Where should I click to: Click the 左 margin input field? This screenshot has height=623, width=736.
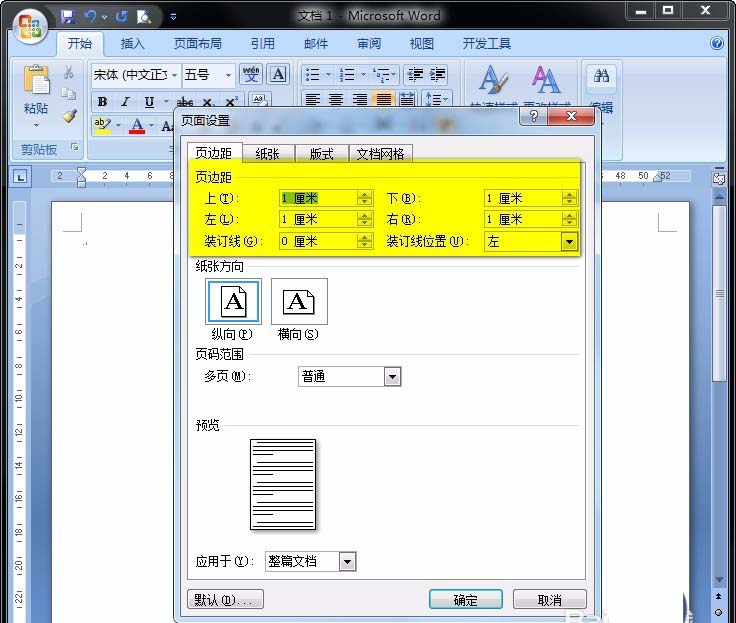point(317,219)
